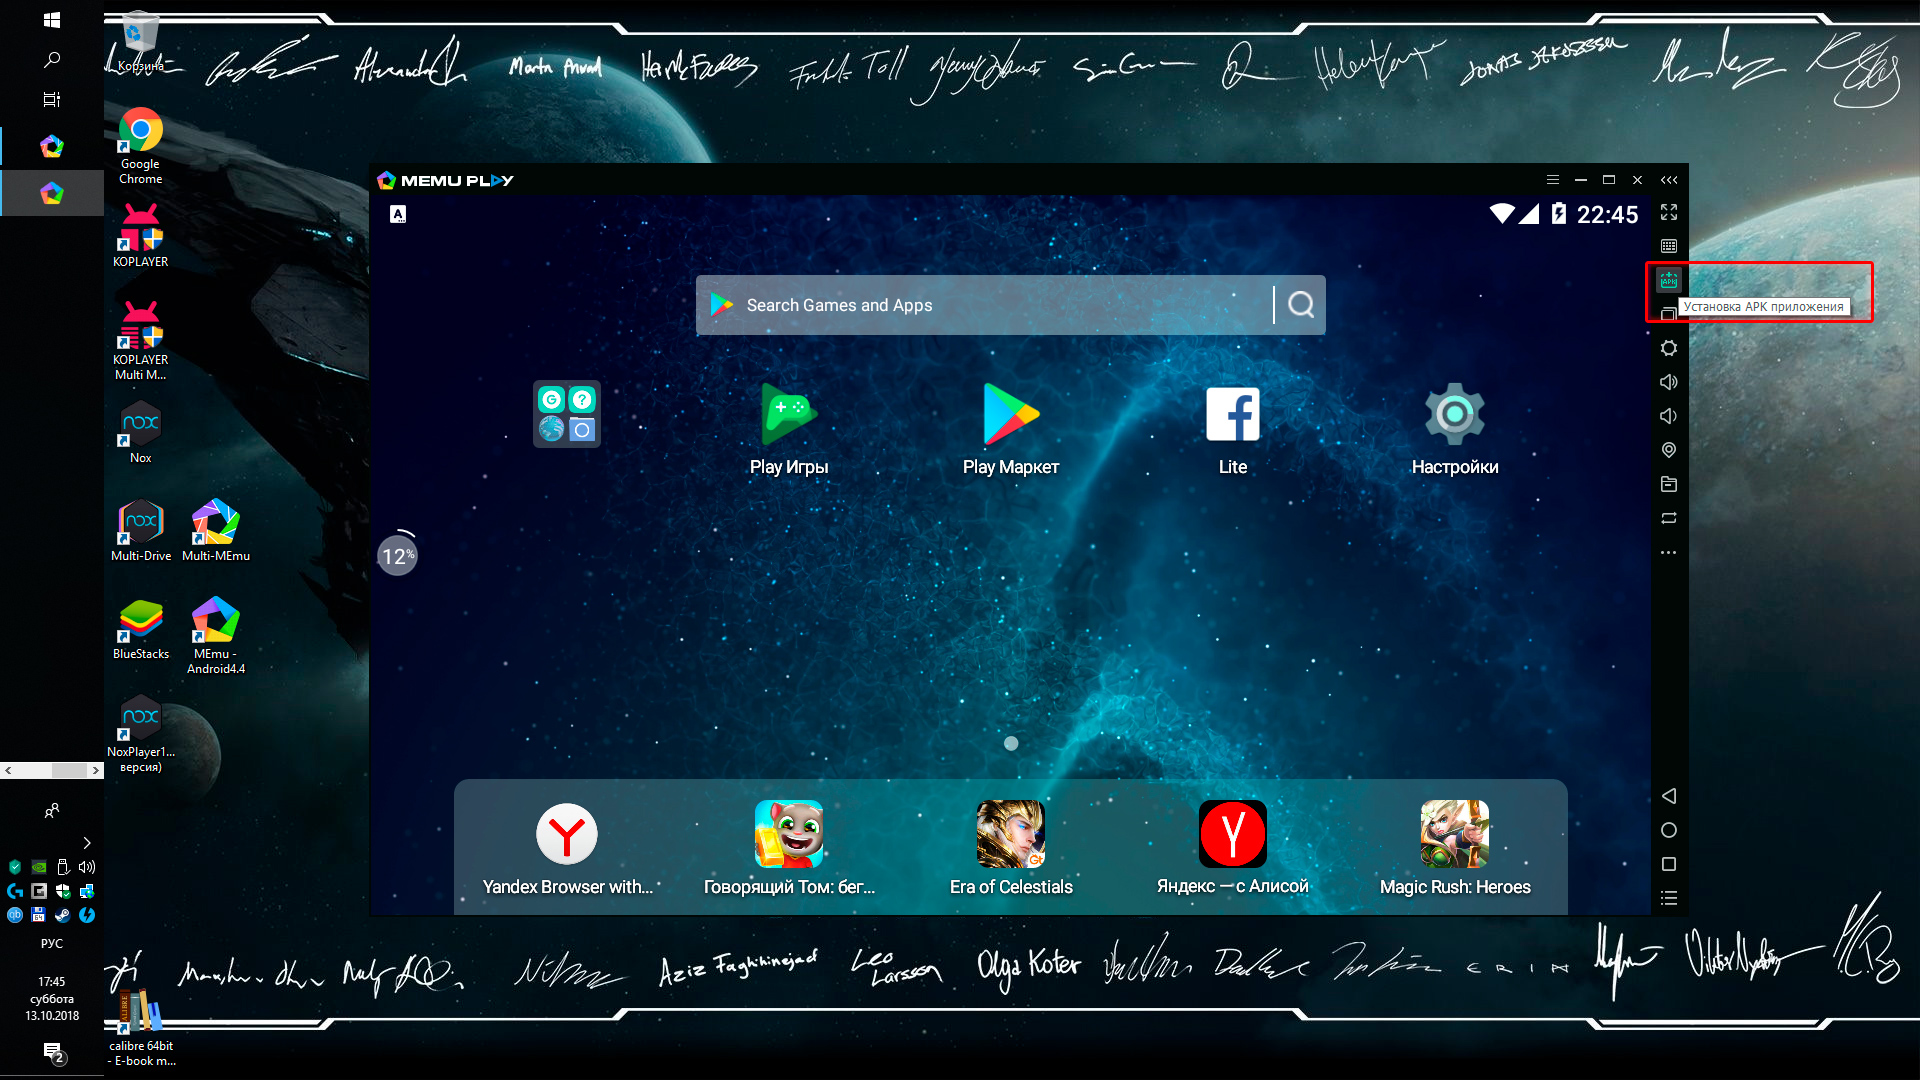Open Настройки Android settings app
The width and height of the screenshot is (1920, 1080).
(x=1454, y=429)
